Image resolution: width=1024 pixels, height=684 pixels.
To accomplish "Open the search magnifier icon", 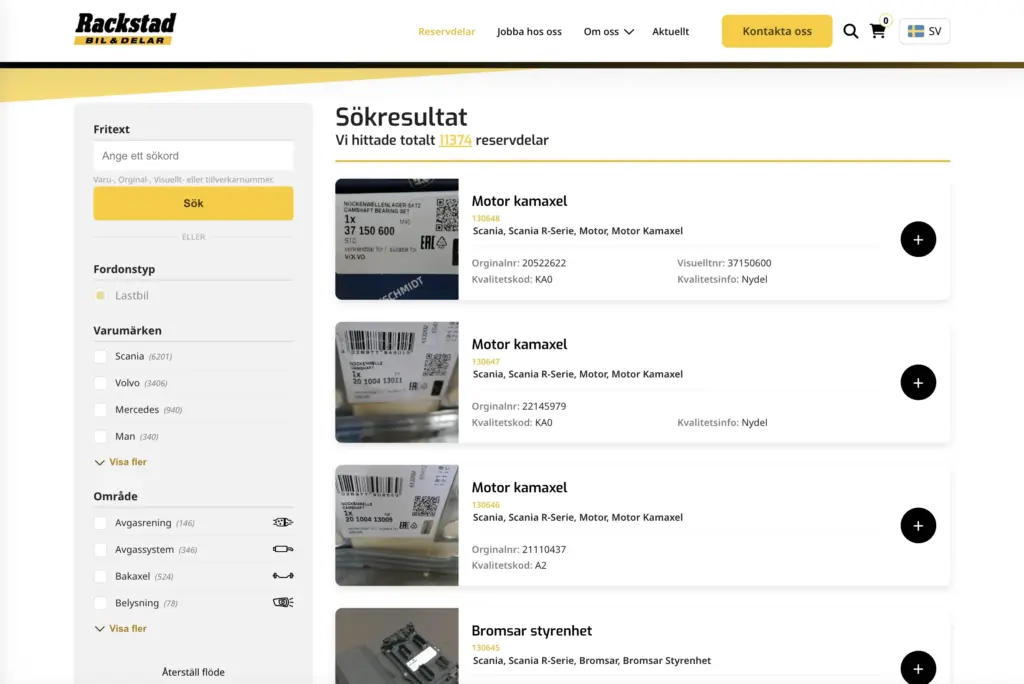I will 850,31.
